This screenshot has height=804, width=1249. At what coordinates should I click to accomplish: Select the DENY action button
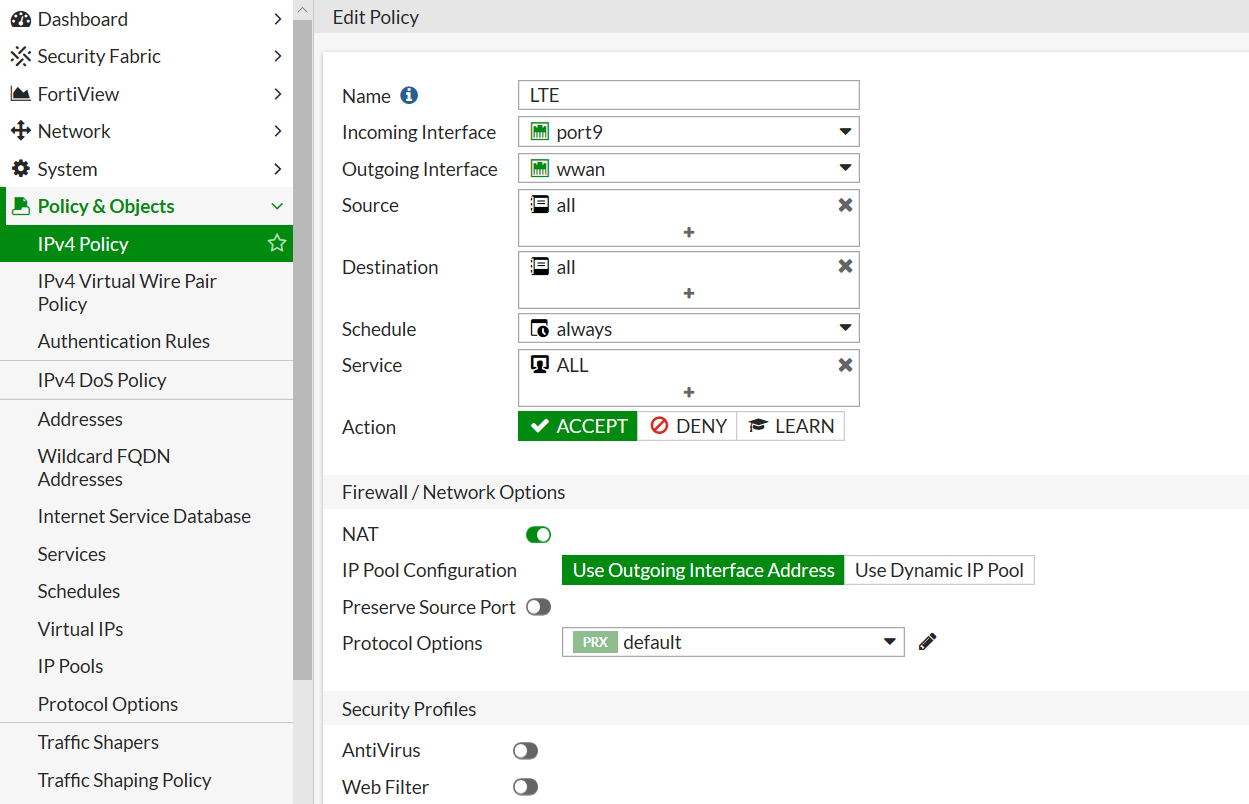click(687, 426)
